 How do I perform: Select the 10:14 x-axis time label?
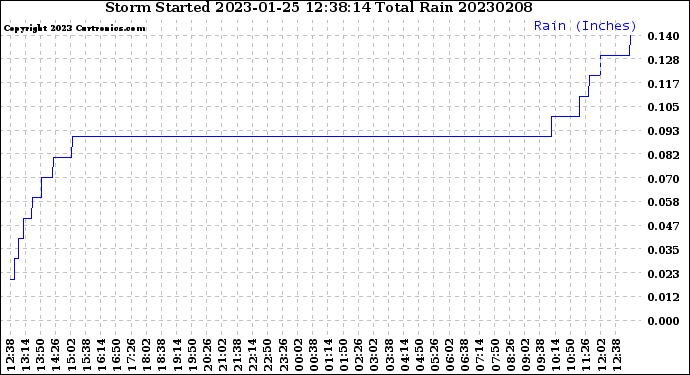555,355
